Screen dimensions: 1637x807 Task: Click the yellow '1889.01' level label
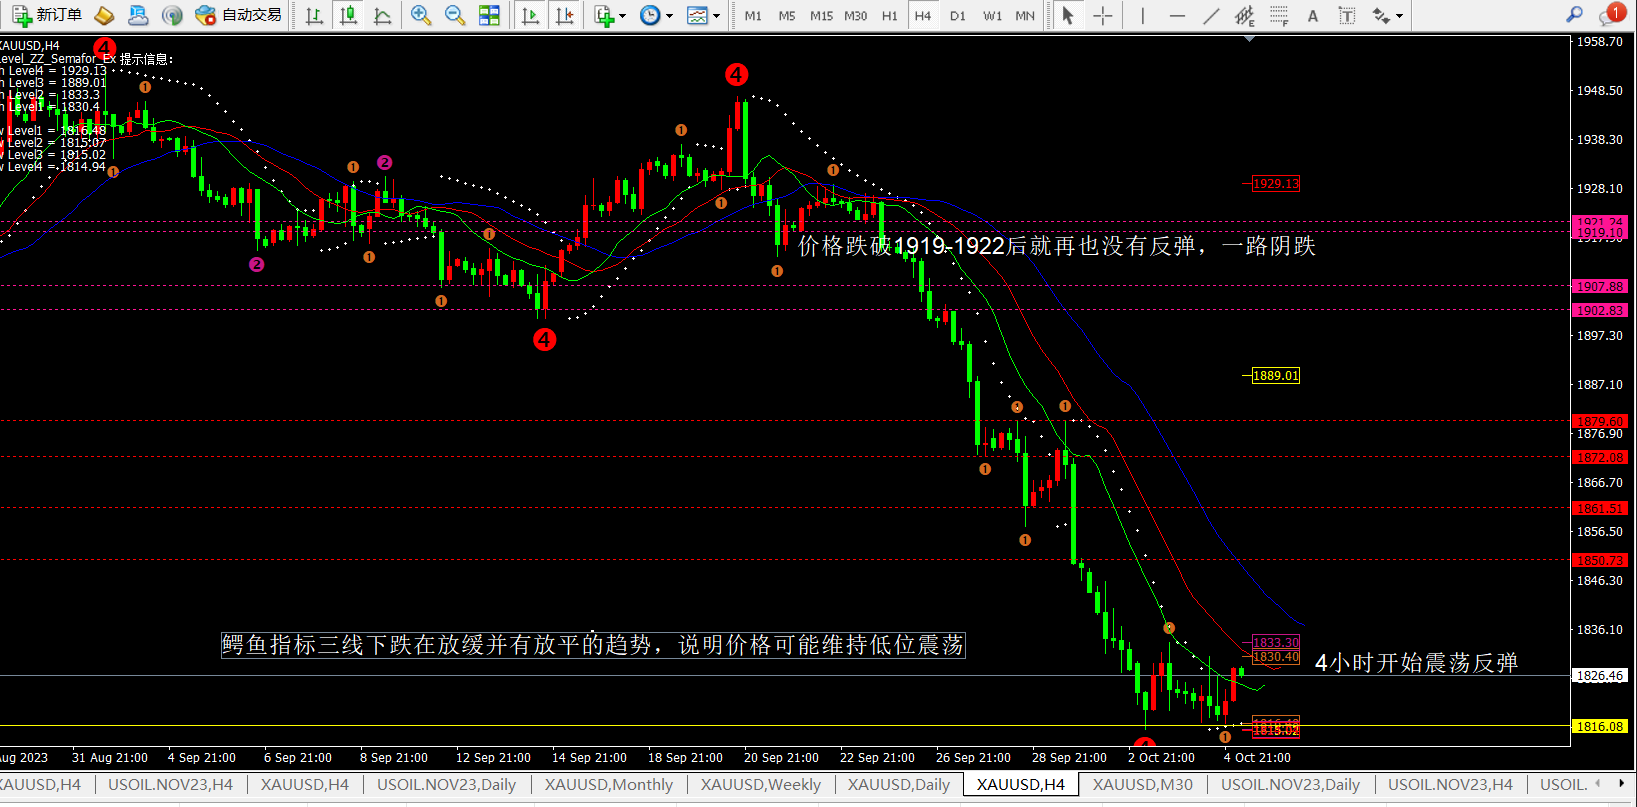click(x=1276, y=376)
